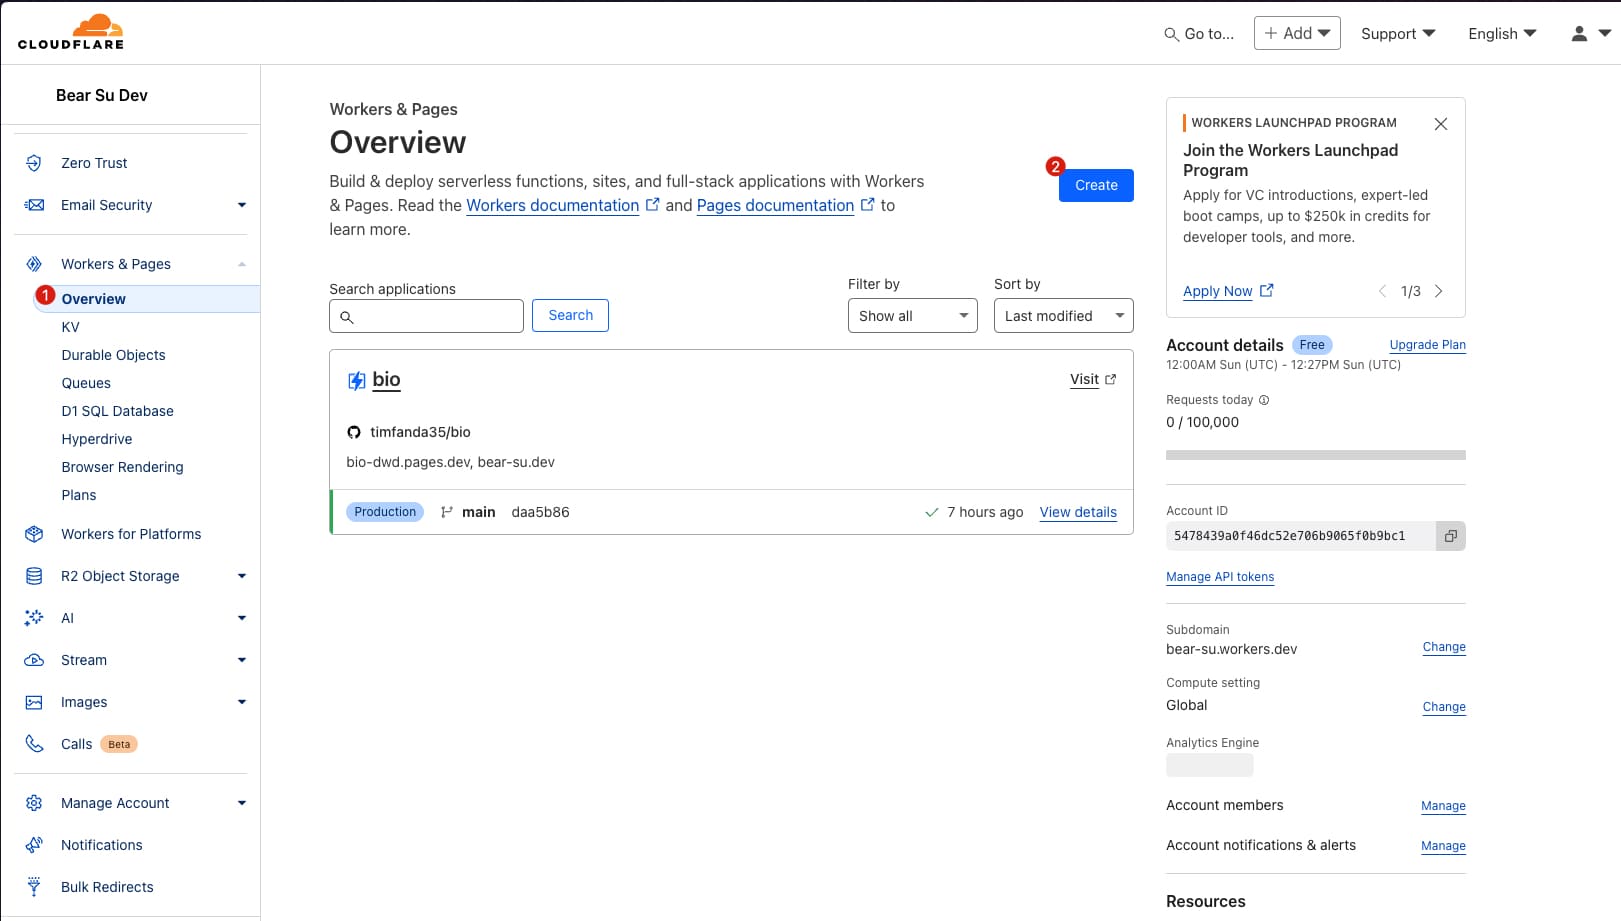Open the Filter by Show all dropdown
The height and width of the screenshot is (921, 1621).
point(913,316)
